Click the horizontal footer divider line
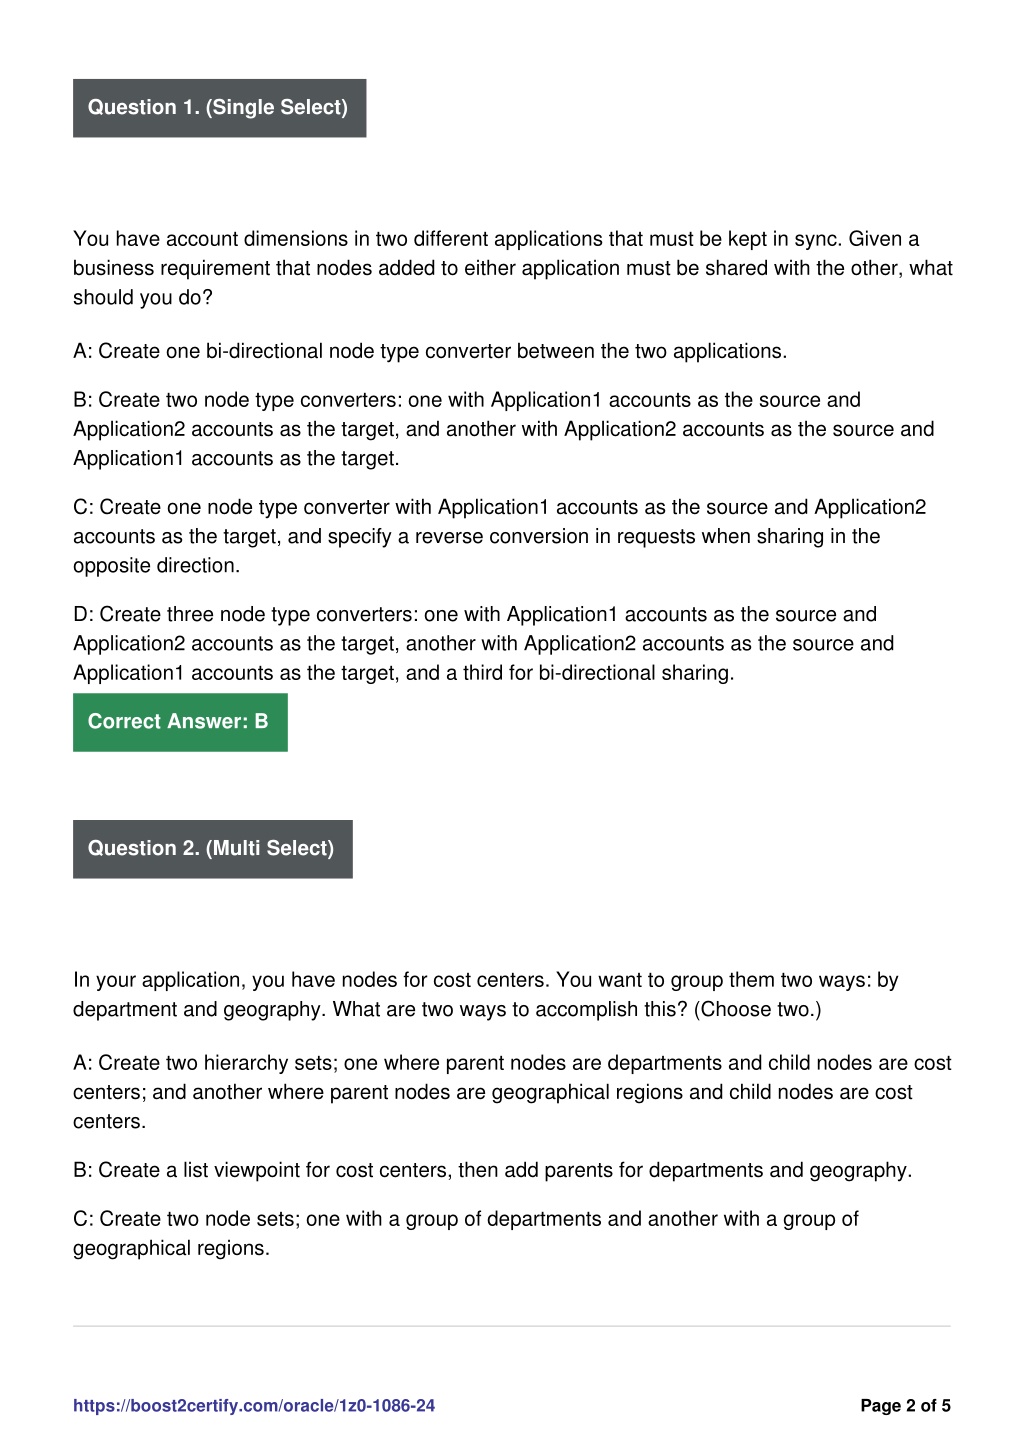1024x1448 pixels. coord(512,1326)
